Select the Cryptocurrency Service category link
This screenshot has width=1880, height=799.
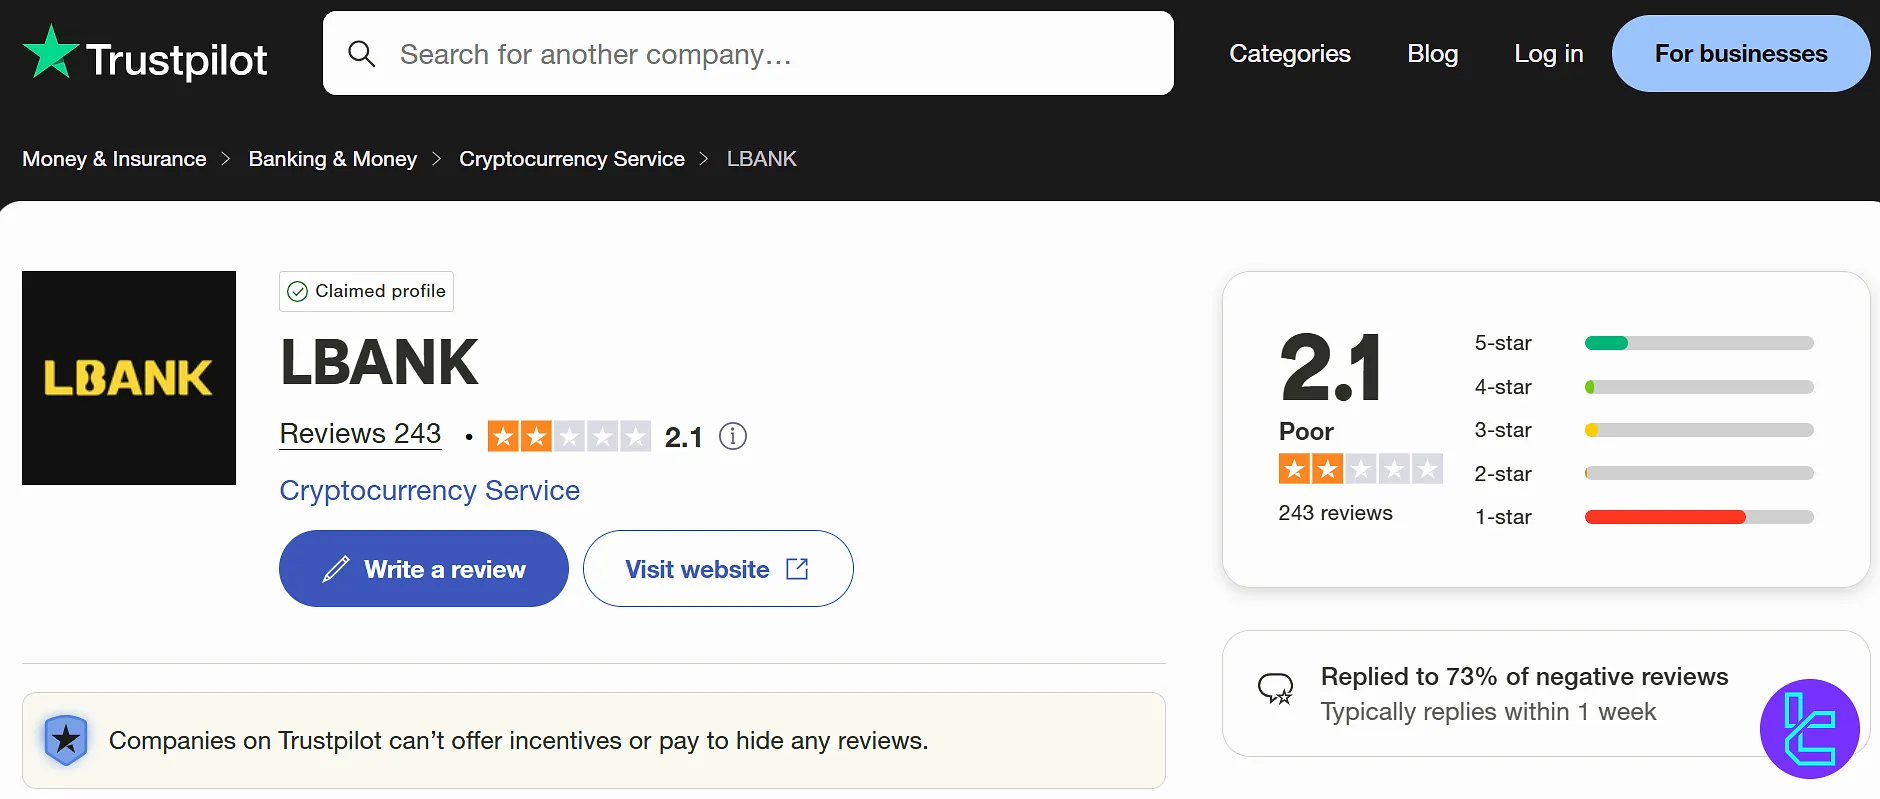coord(571,158)
